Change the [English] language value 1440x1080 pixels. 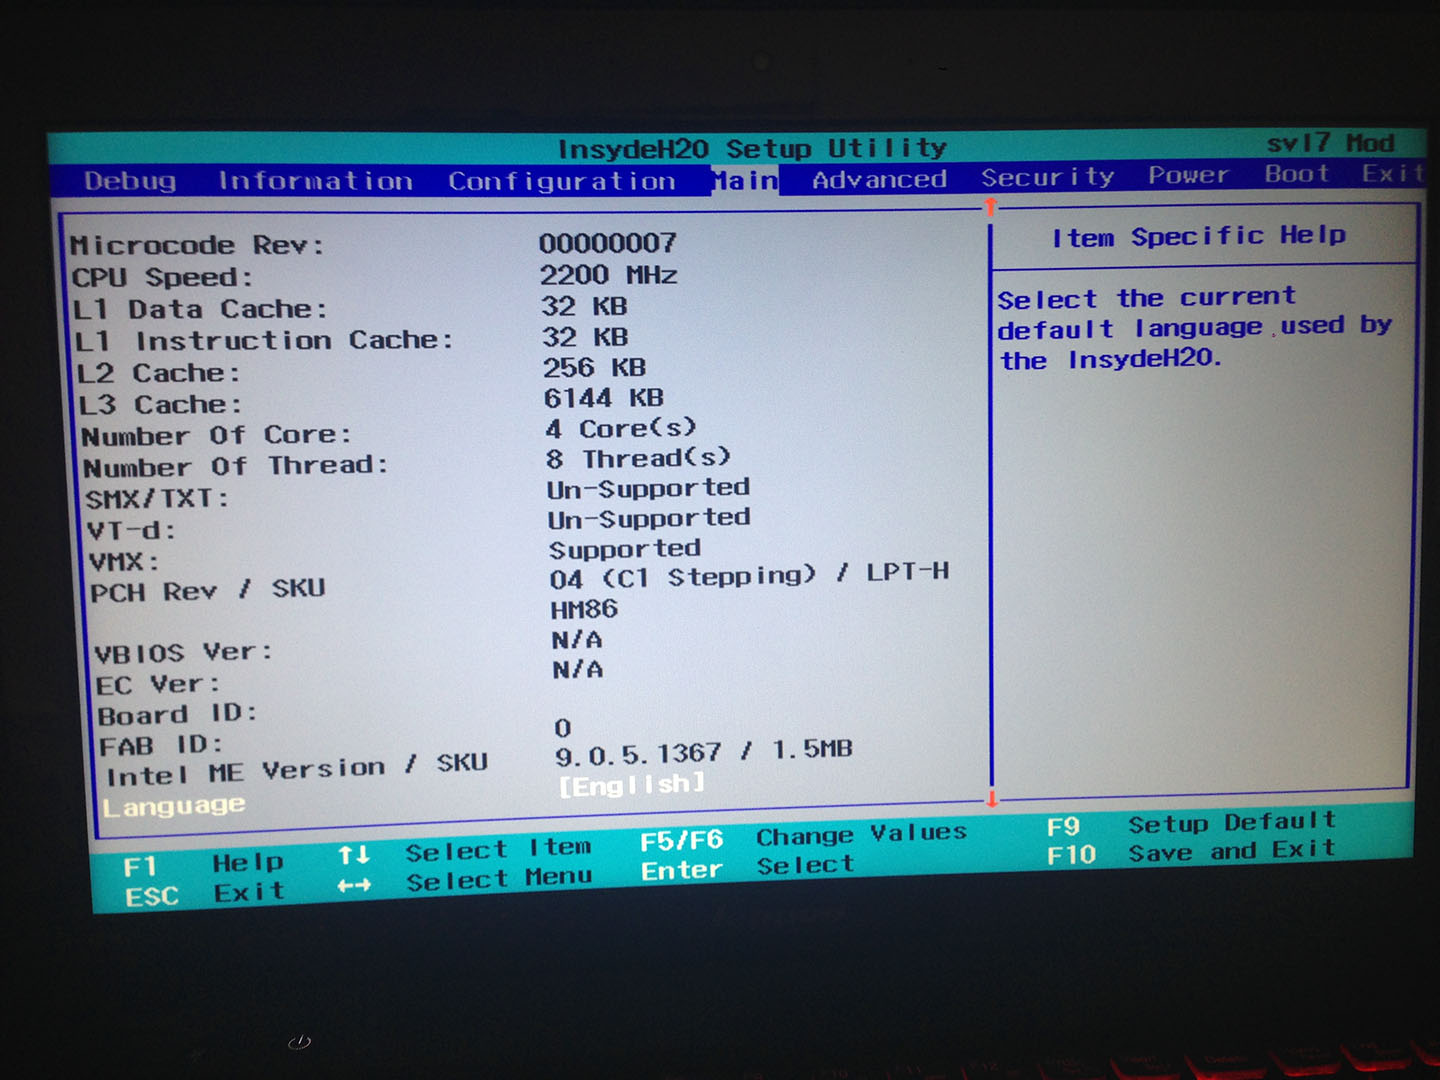click(631, 784)
